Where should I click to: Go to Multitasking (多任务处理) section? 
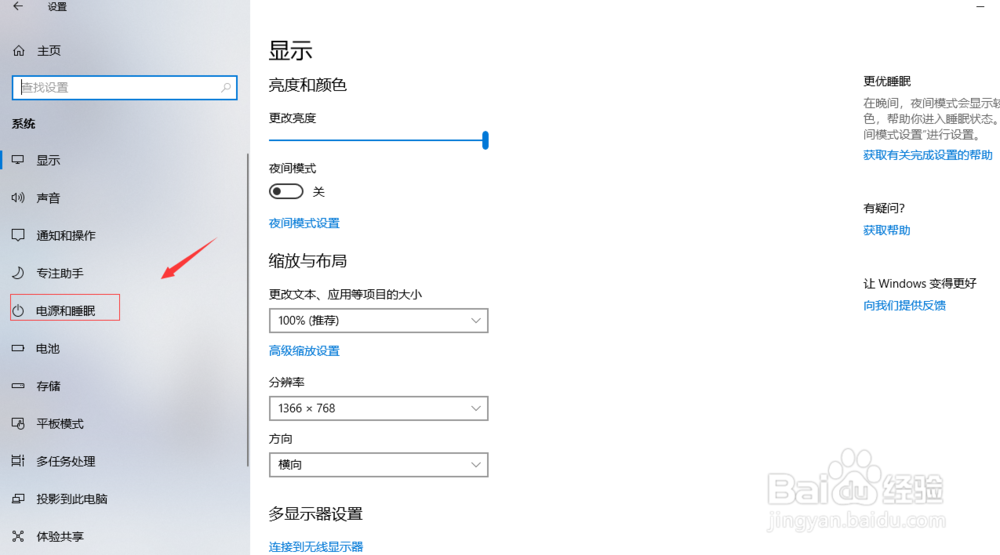click(x=66, y=461)
